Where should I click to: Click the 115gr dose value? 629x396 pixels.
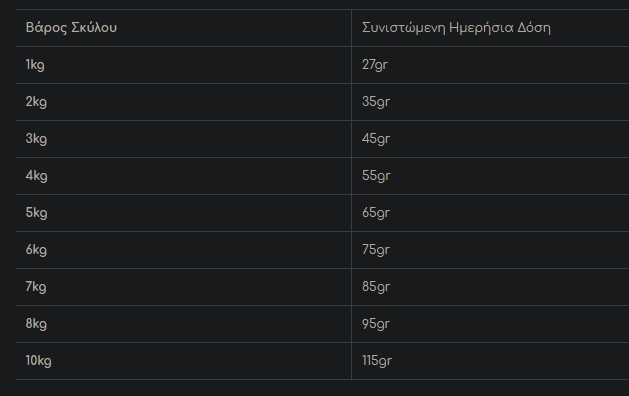377,361
